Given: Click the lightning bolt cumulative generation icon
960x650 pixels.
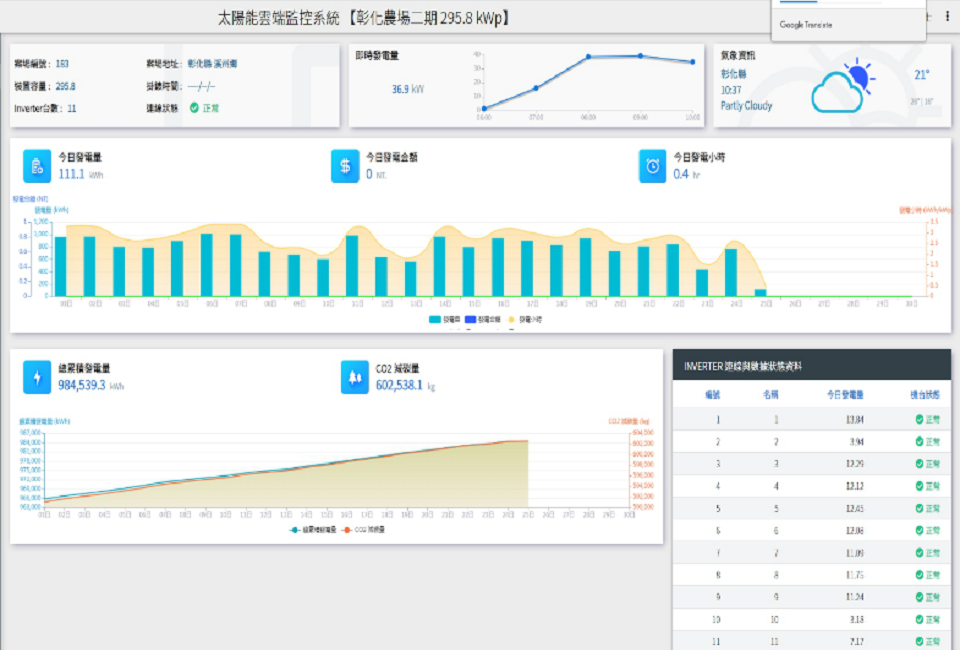Looking at the screenshot, I should 37,377.
